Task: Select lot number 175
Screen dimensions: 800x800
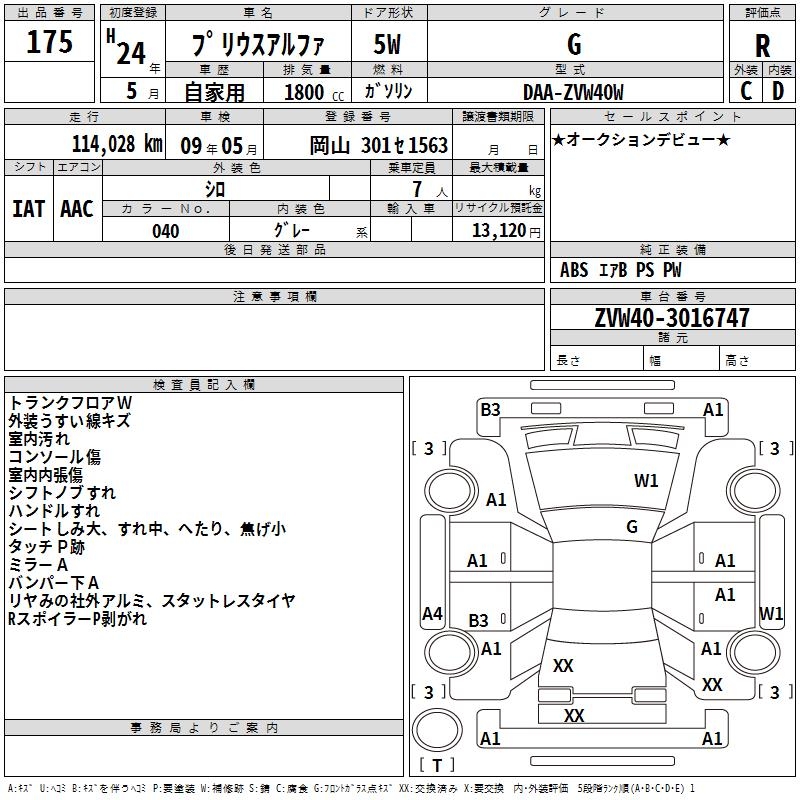Action: tap(50, 43)
